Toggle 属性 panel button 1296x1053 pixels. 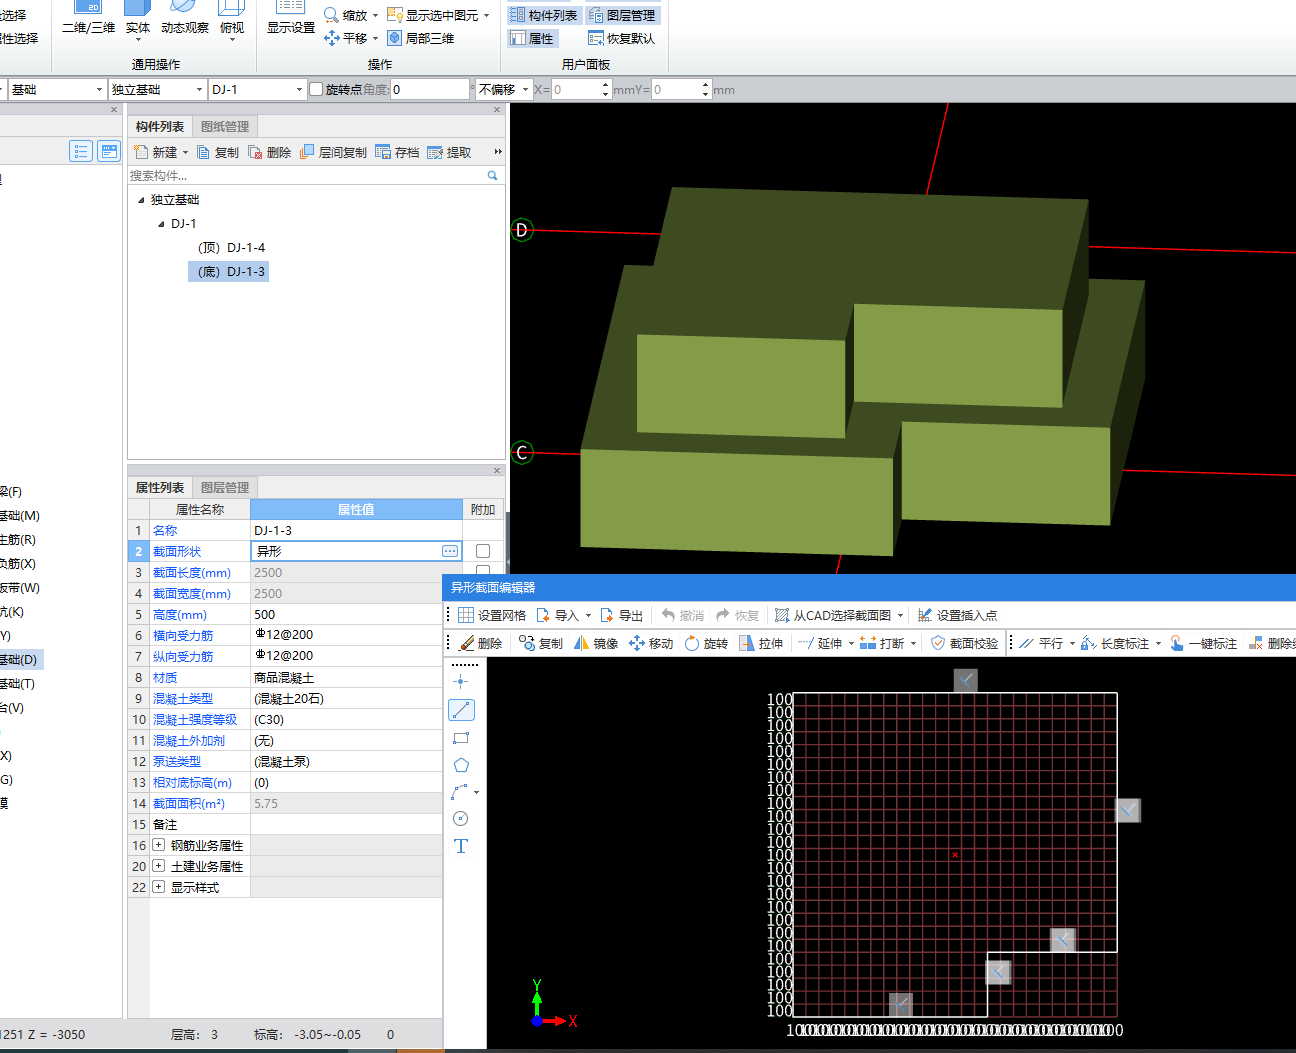coord(532,38)
